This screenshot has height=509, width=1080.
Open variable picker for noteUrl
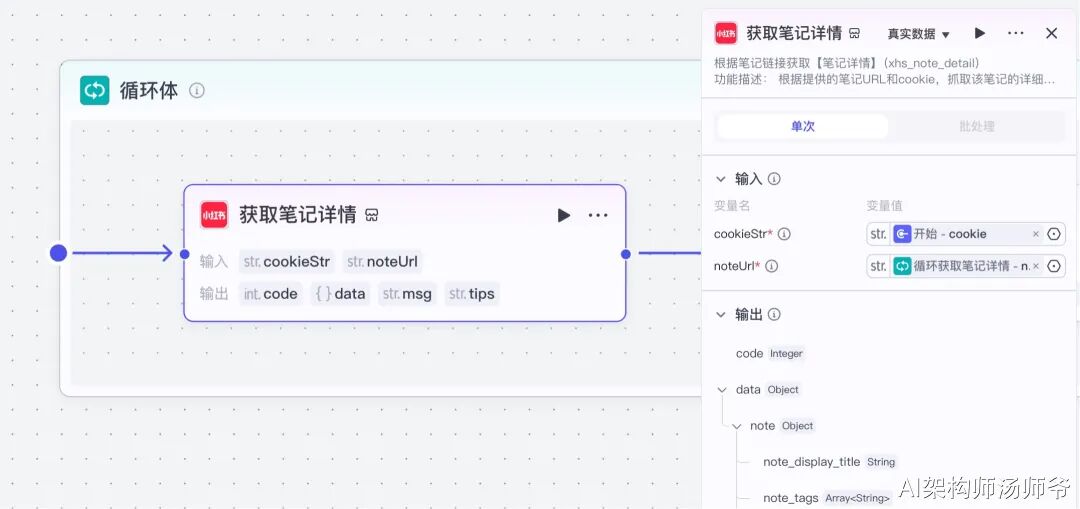tap(1053, 266)
